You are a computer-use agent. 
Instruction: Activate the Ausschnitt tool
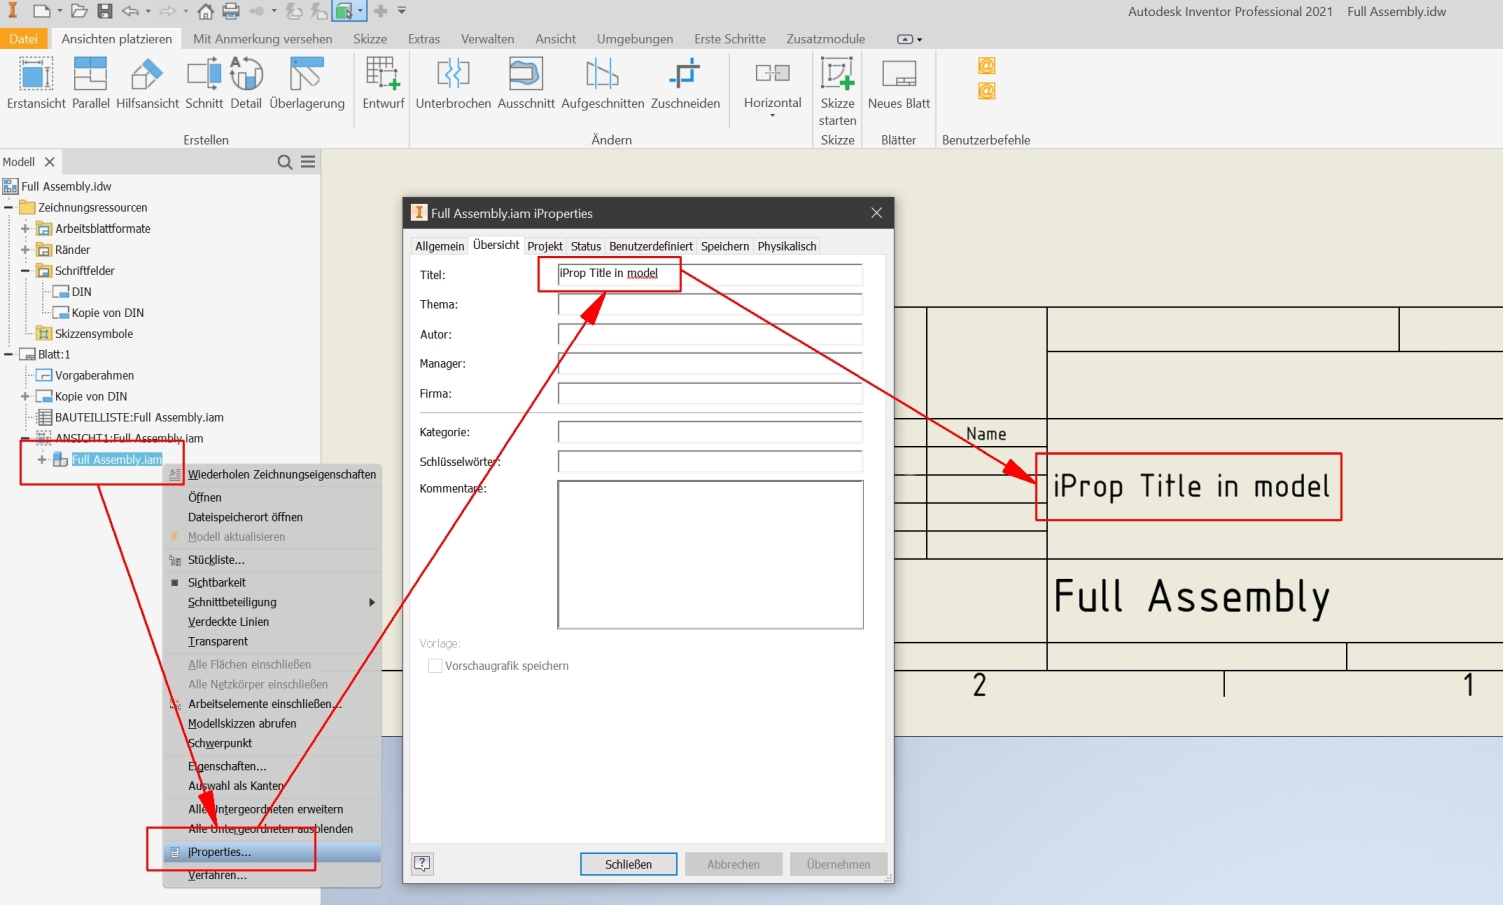[525, 85]
